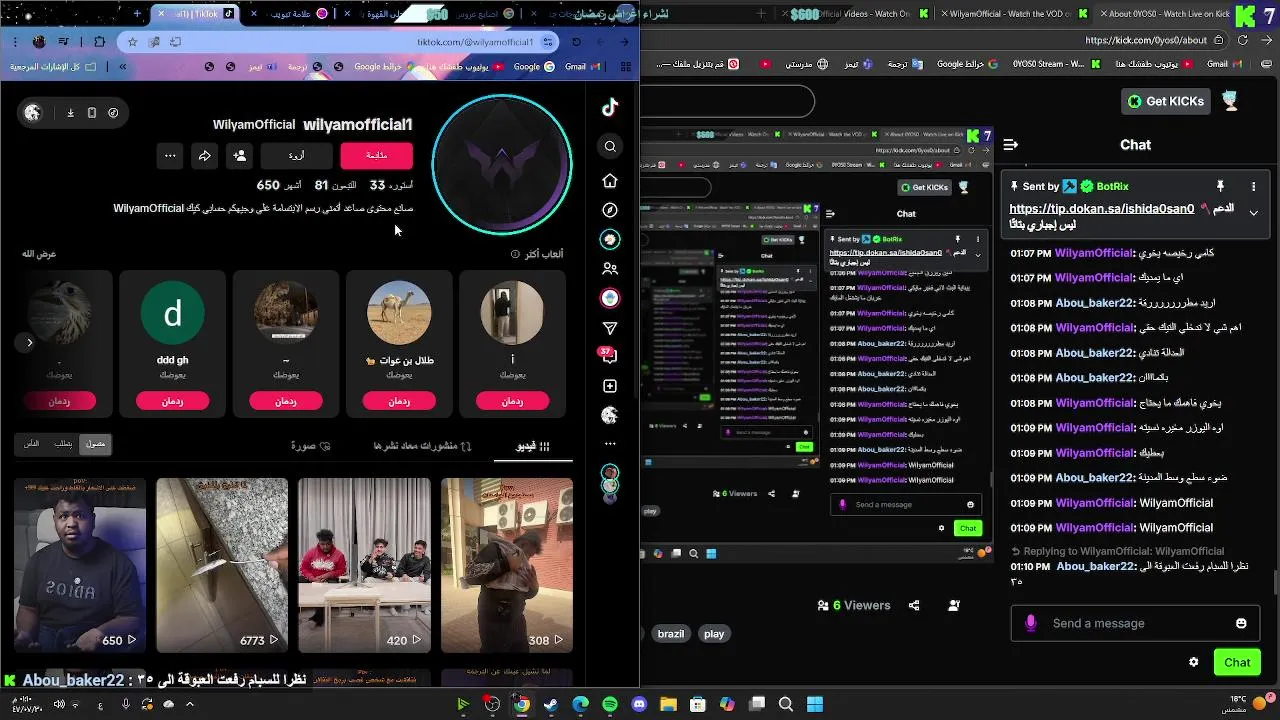Switch to the reposts tab on profile
This screenshot has height=720, width=1280.
422,446
